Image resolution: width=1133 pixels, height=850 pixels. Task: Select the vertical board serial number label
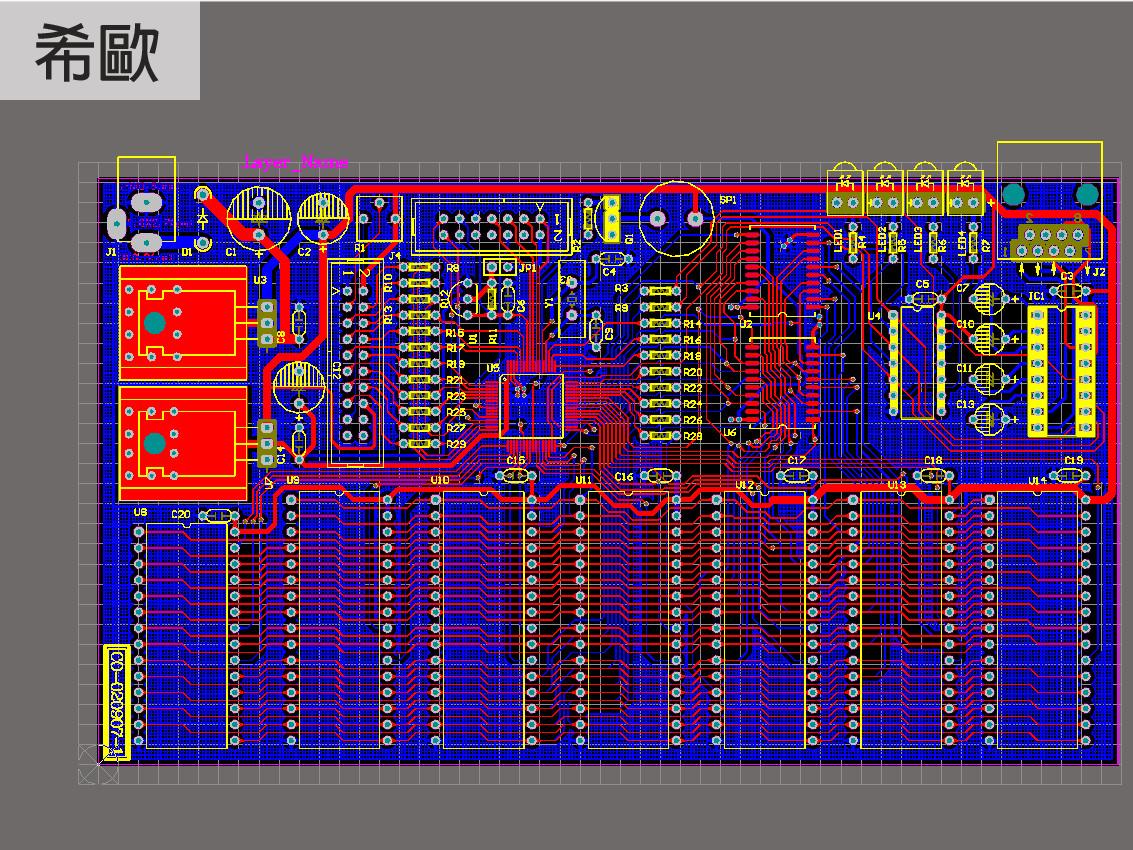[x=117, y=700]
